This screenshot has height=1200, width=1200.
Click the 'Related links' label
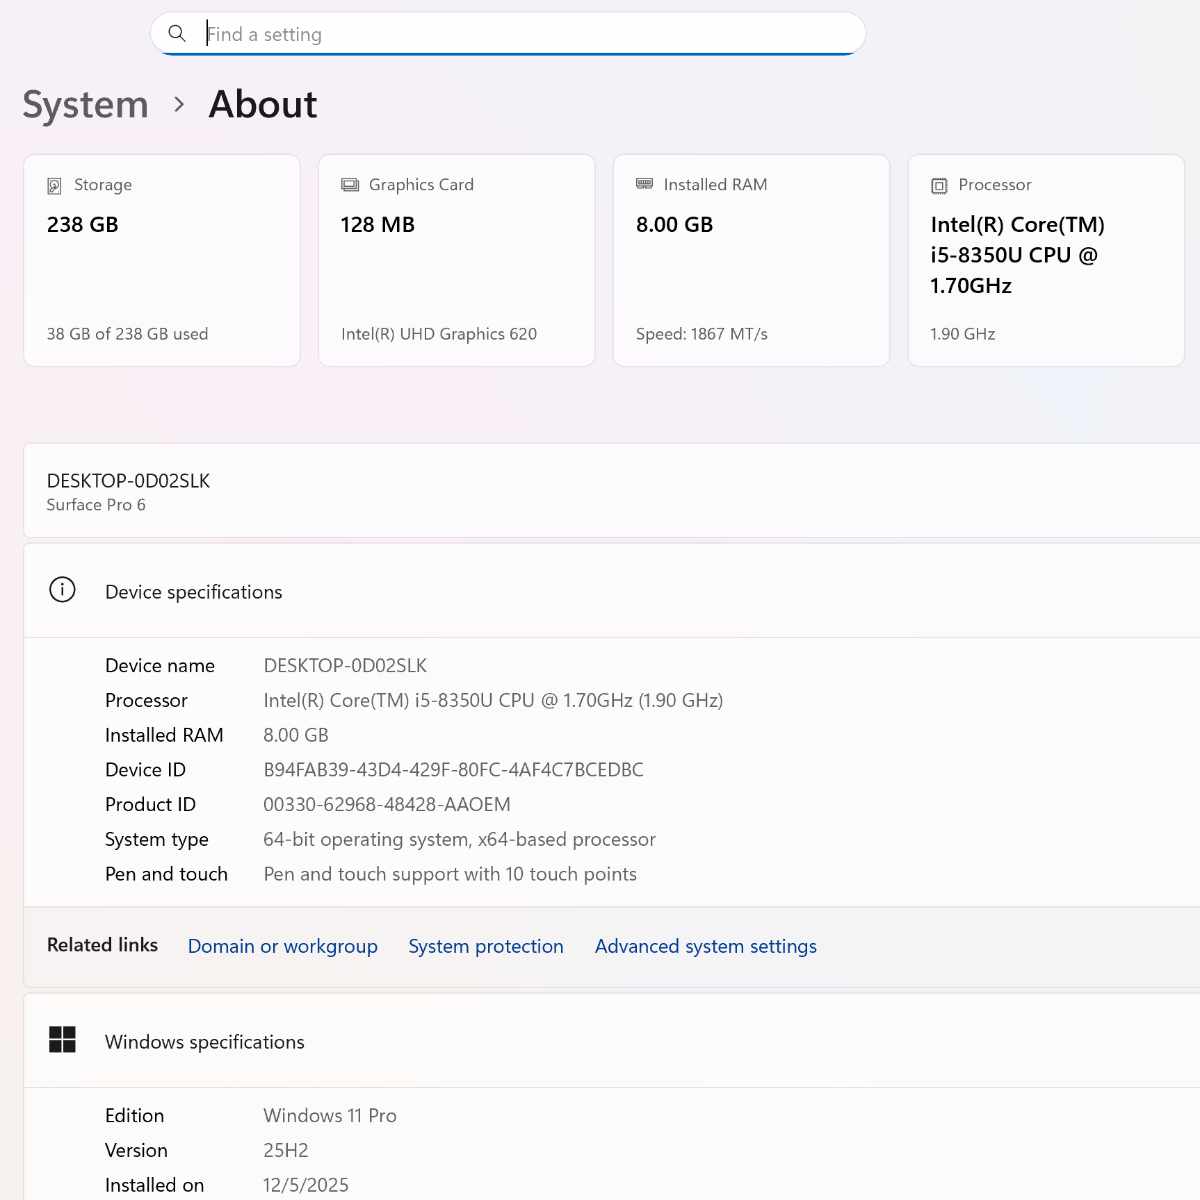102,945
